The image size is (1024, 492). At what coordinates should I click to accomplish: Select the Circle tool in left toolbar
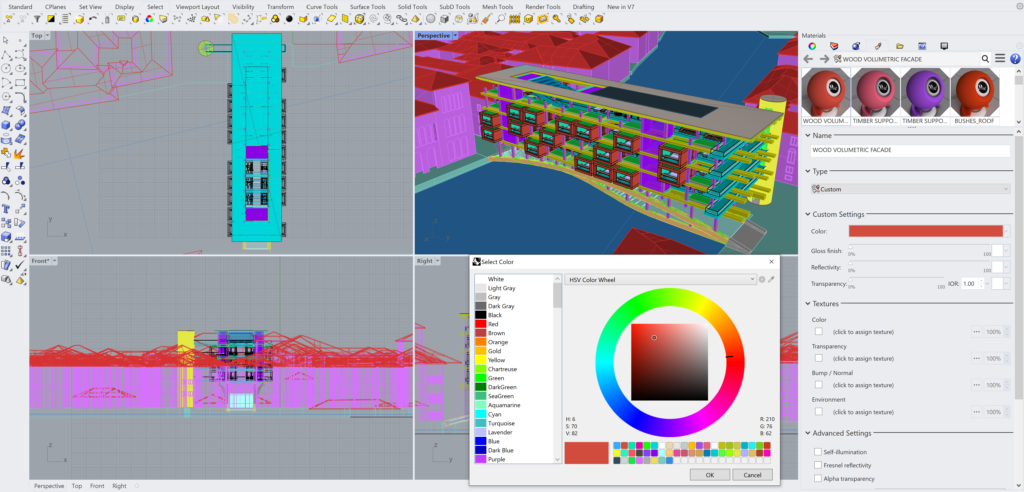tap(6, 68)
